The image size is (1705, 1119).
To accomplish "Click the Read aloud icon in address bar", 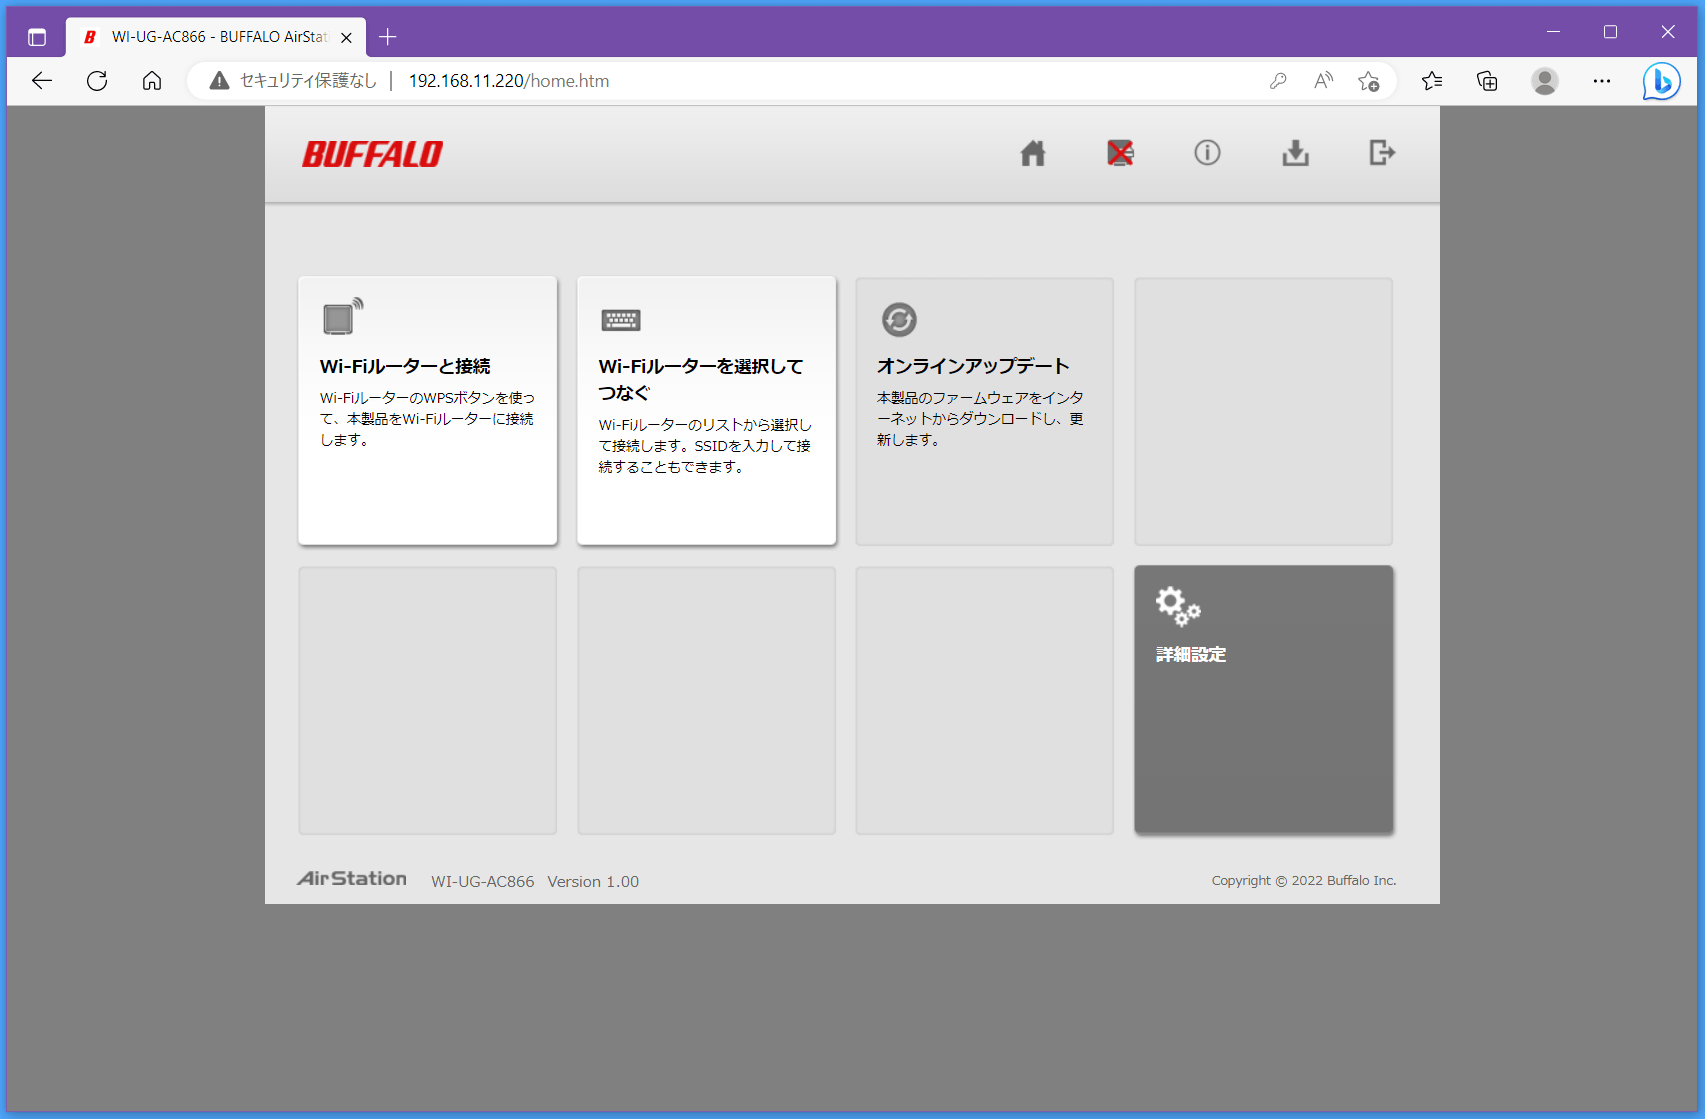I will [x=1323, y=81].
